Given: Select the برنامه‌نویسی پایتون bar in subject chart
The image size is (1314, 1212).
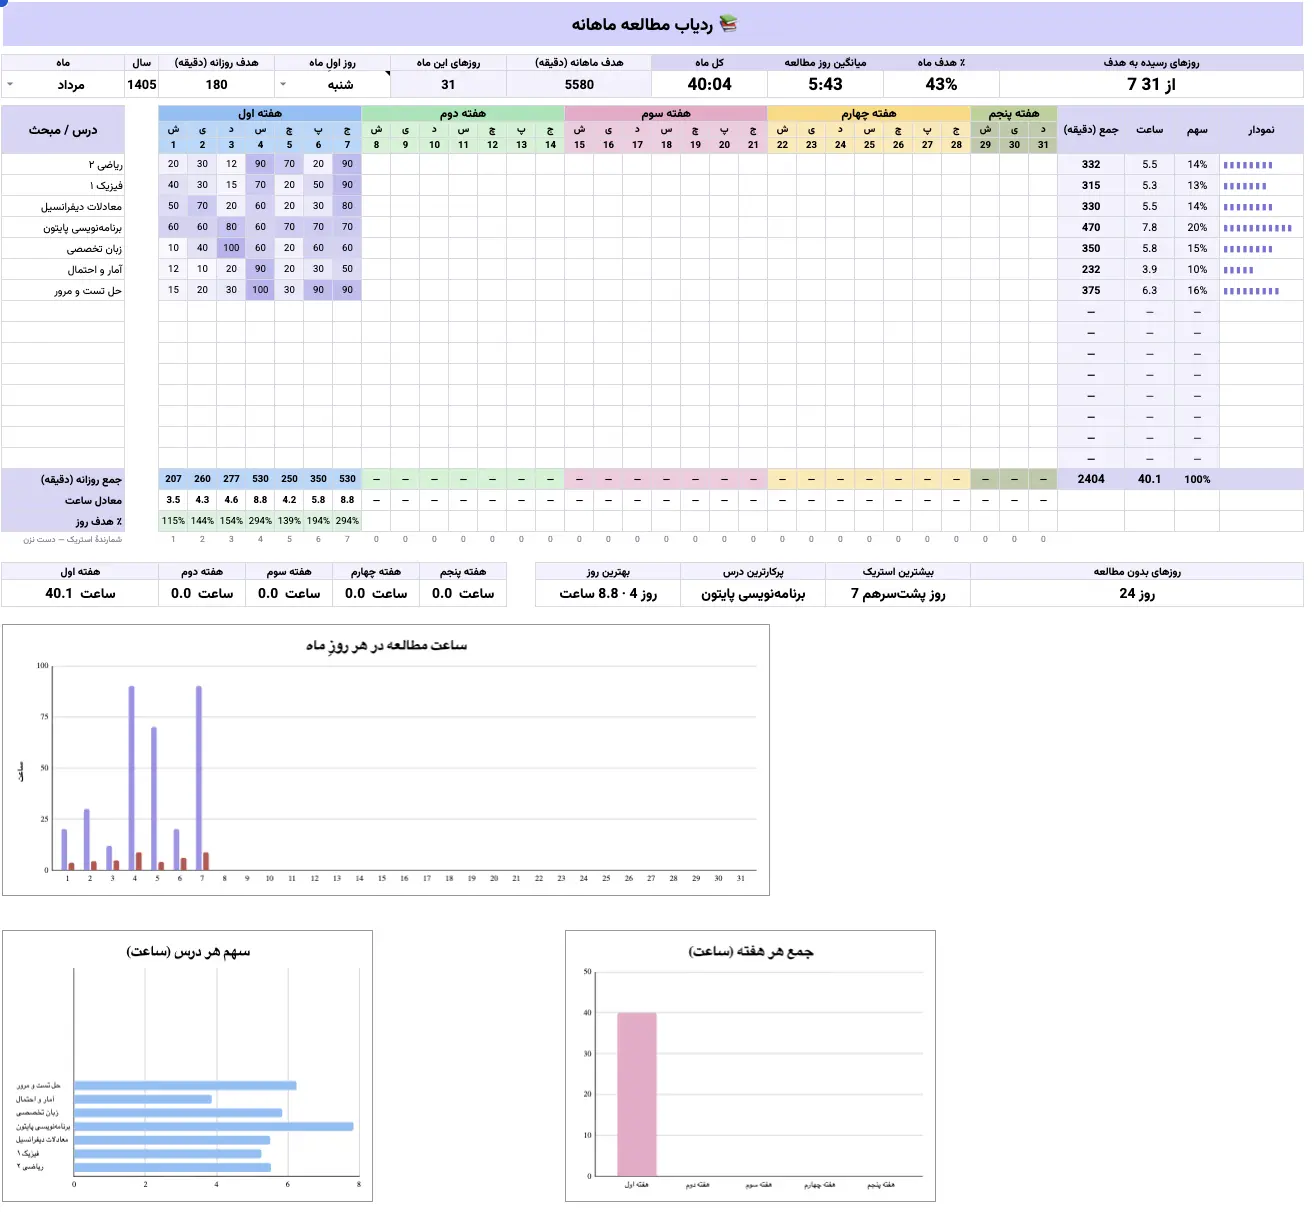Looking at the screenshot, I should (214, 1126).
